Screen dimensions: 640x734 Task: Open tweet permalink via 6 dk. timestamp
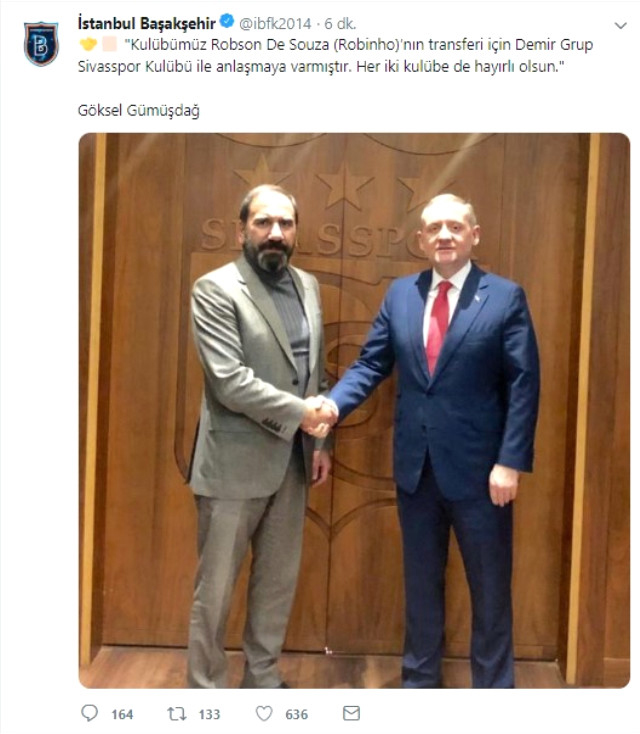pyautogui.click(x=340, y=23)
